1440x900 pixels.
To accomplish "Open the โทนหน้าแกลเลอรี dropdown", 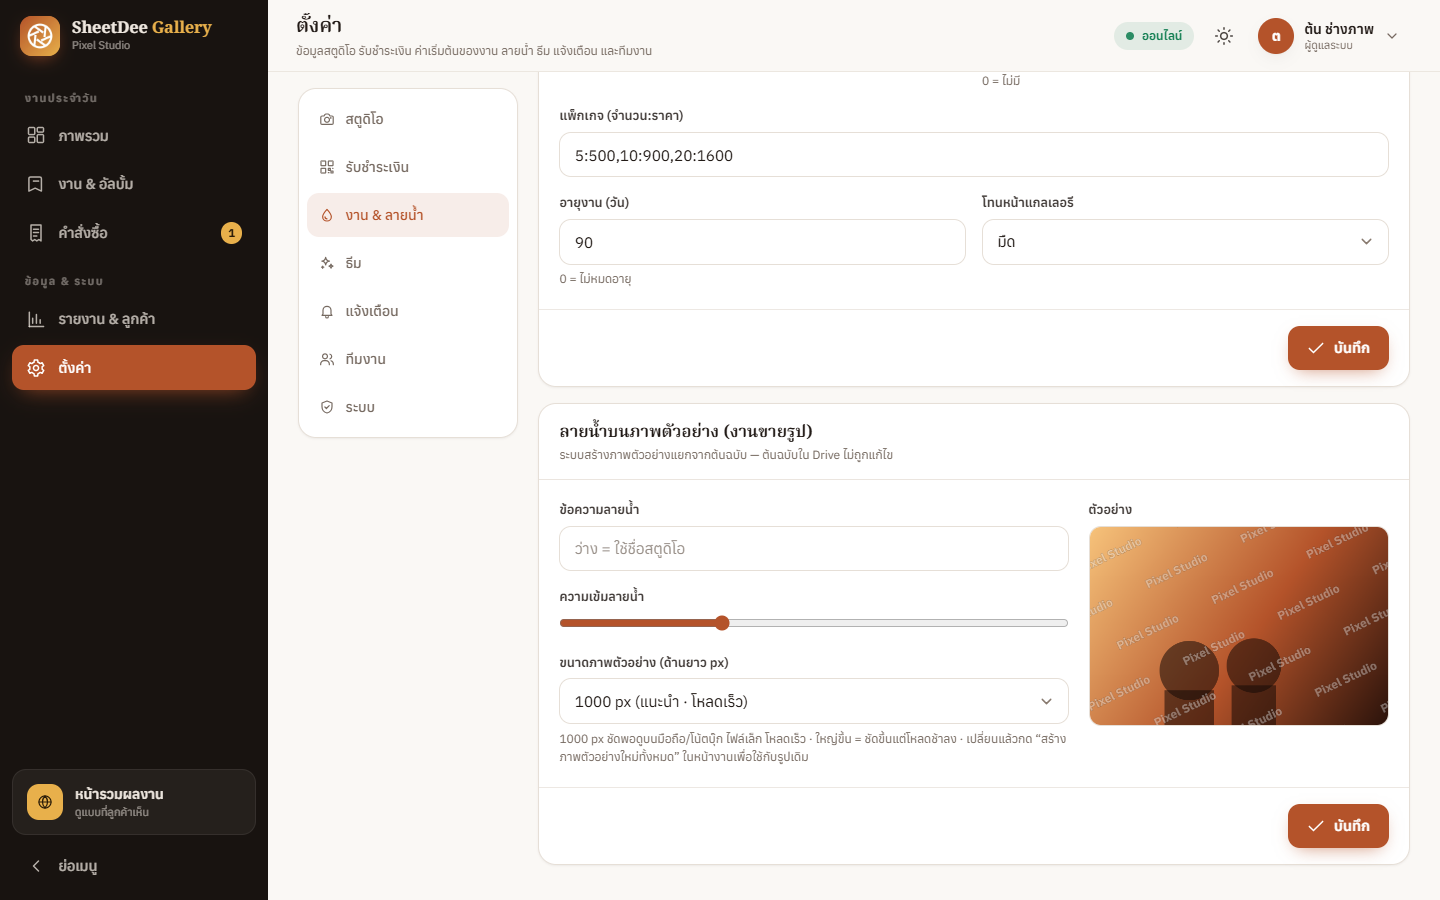I will (1185, 242).
